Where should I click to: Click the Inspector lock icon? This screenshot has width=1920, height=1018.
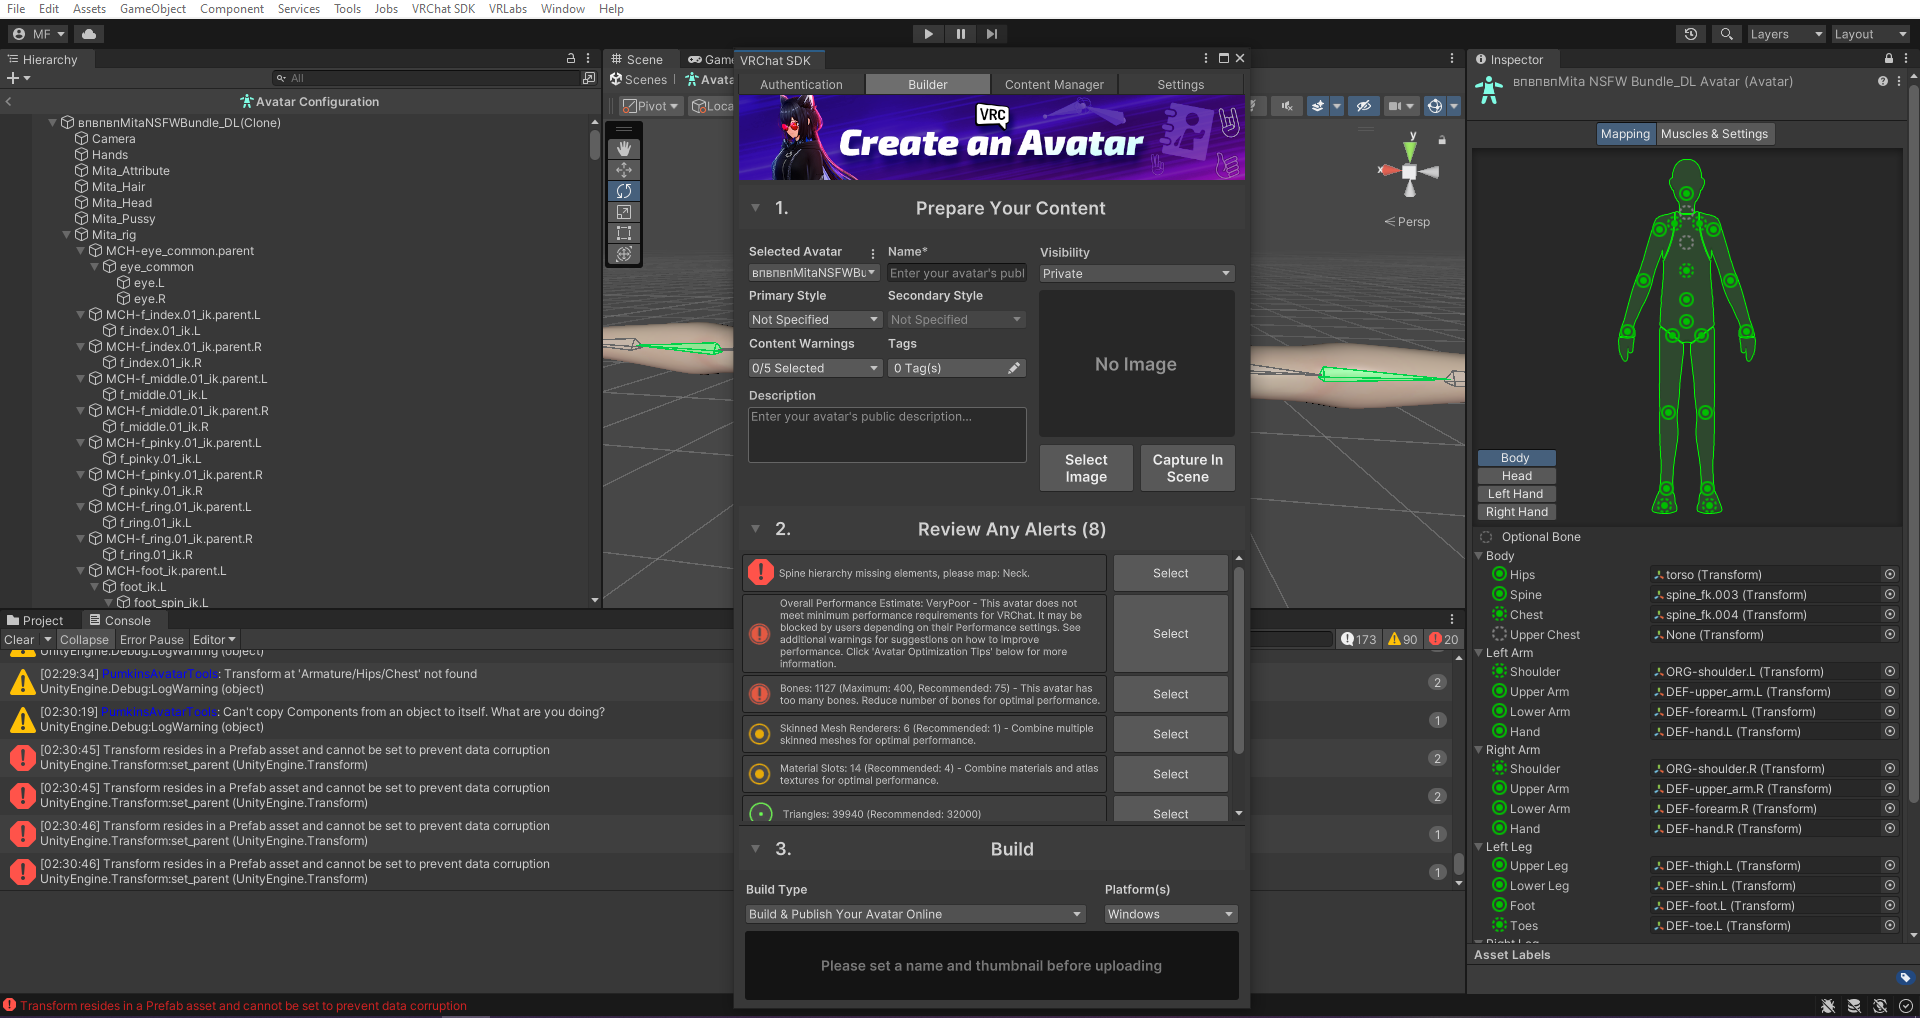coord(1889,59)
